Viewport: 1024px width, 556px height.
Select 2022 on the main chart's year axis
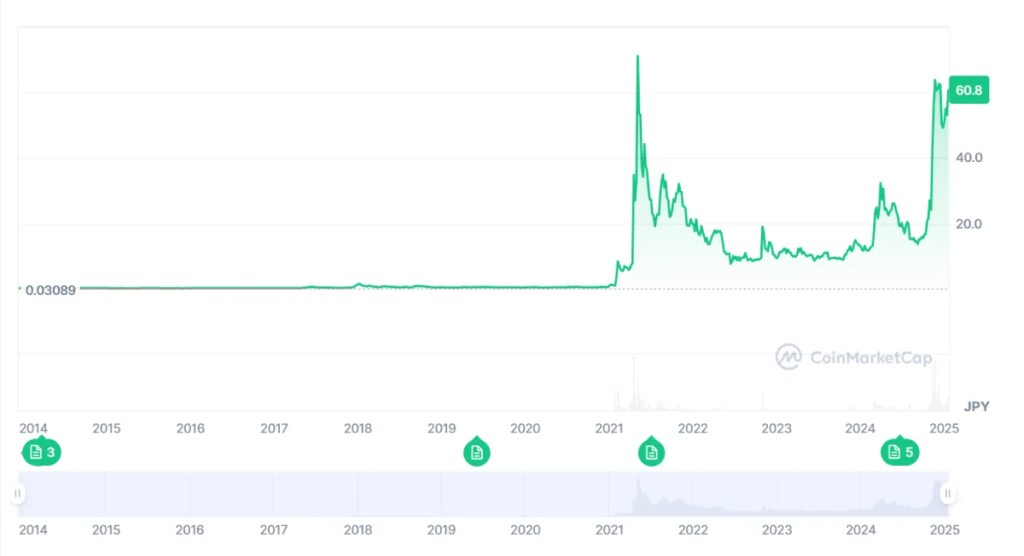693,429
